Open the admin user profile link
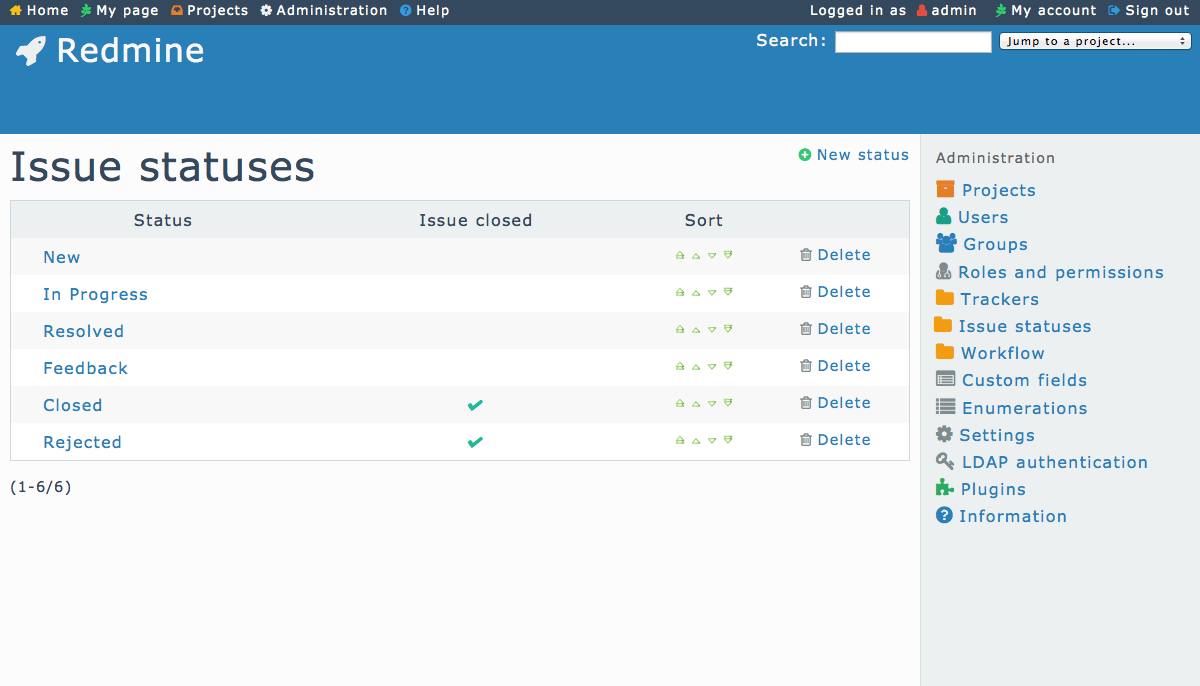This screenshot has width=1200, height=686. coord(947,11)
